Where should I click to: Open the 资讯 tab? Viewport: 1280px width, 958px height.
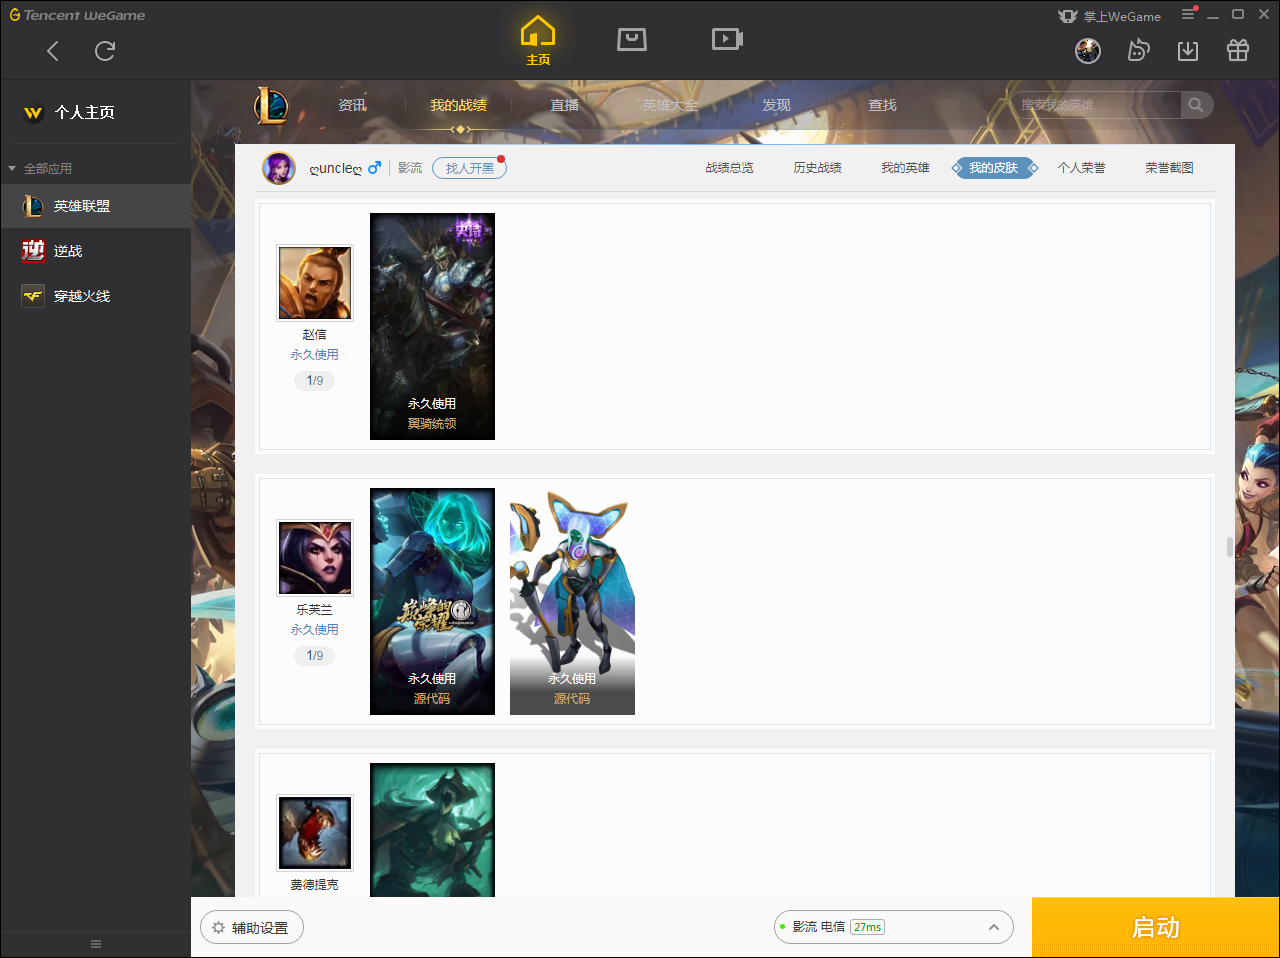point(352,105)
